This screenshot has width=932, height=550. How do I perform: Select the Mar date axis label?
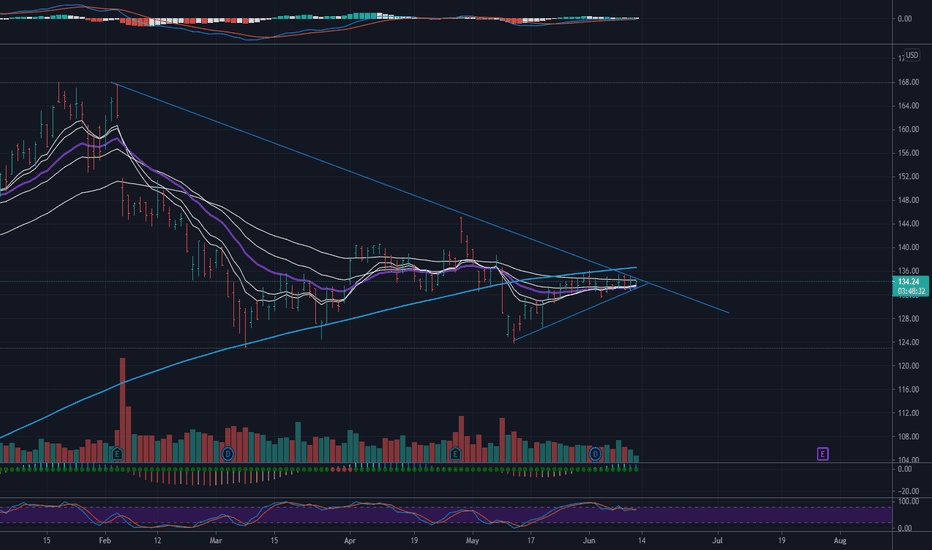click(216, 540)
